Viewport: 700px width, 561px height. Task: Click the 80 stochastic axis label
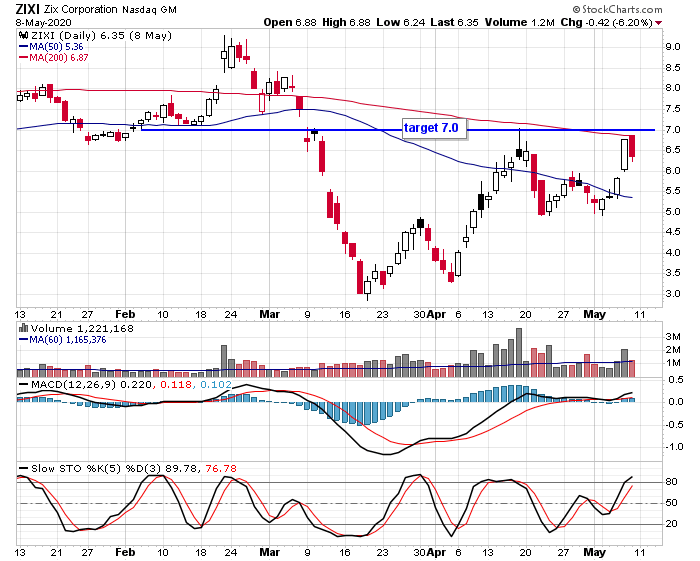[672, 482]
